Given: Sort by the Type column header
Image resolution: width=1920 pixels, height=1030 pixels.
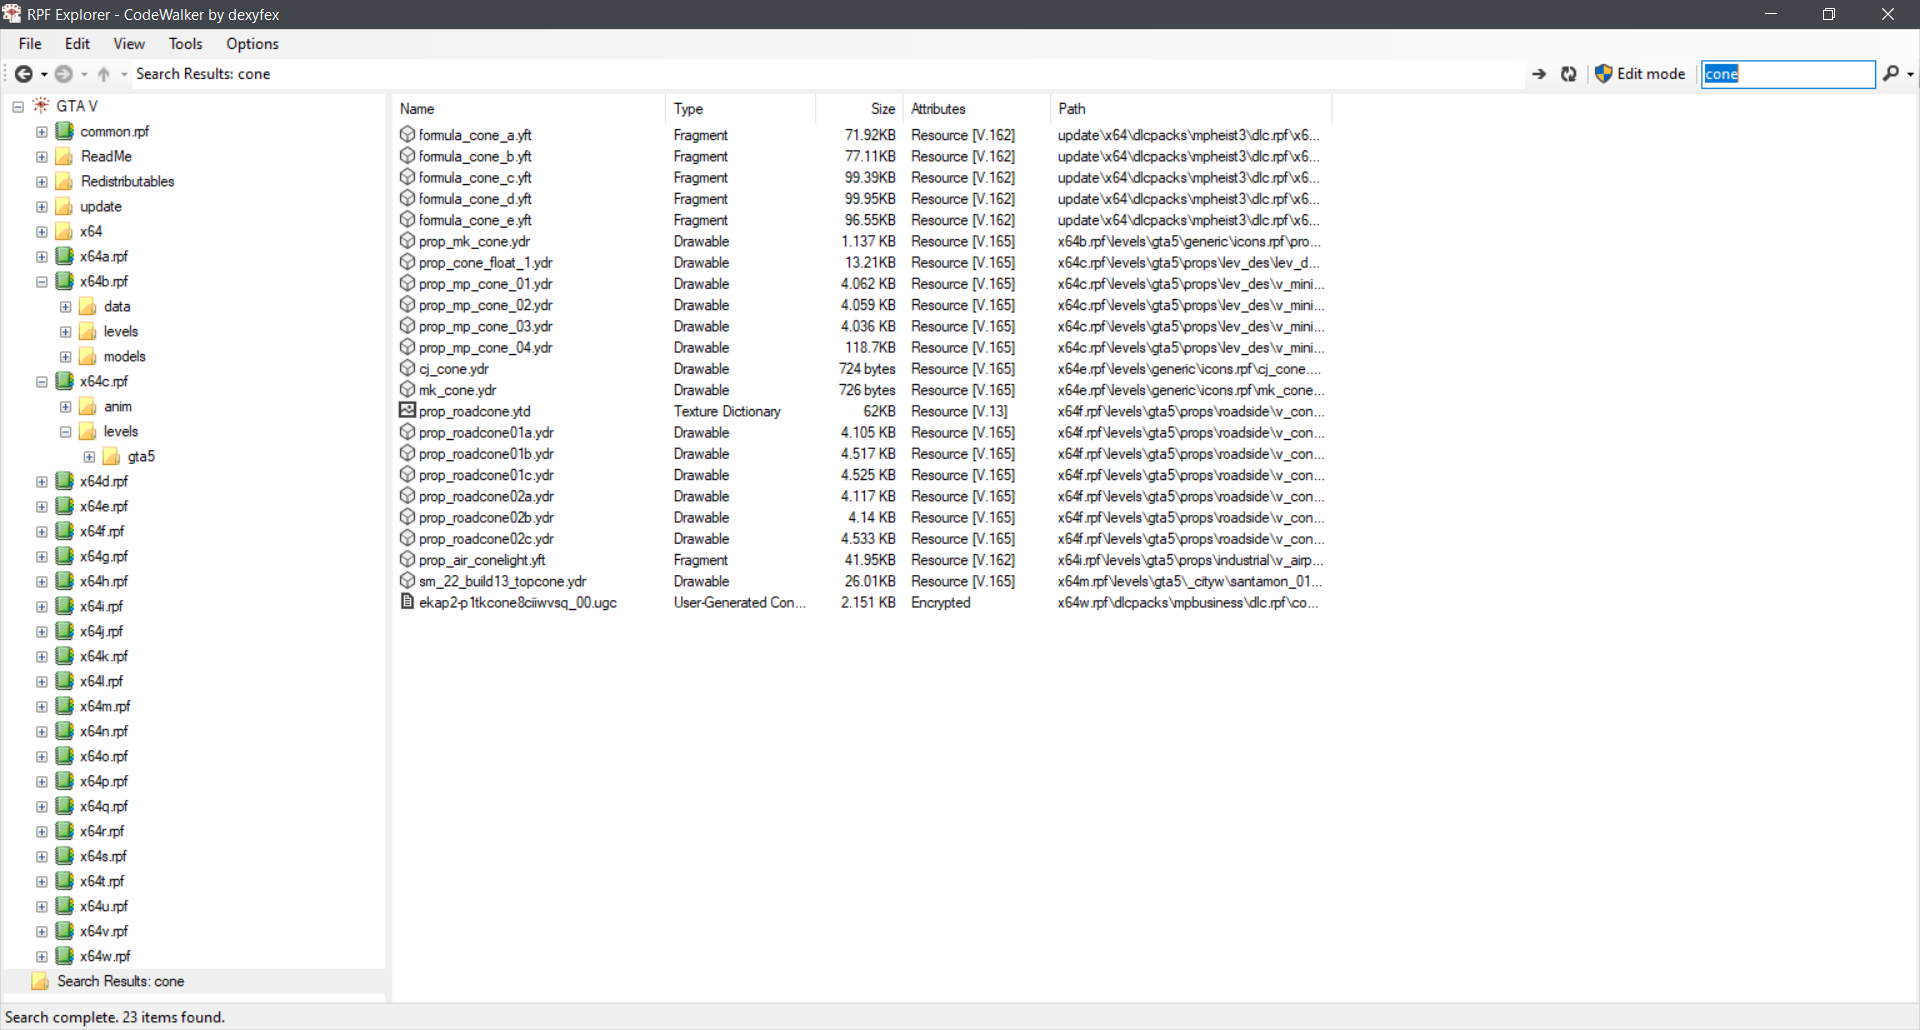Looking at the screenshot, I should [740, 109].
